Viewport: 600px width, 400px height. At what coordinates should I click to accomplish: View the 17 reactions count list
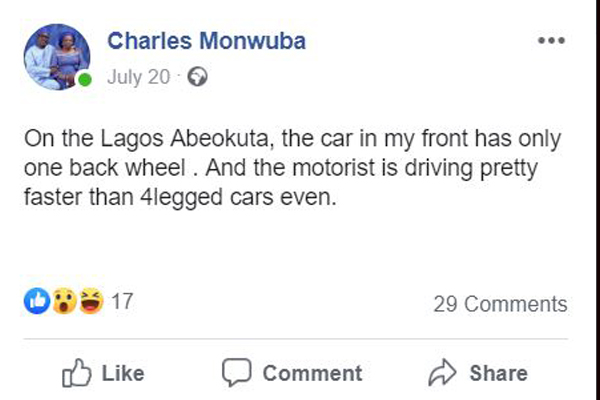click(121, 302)
